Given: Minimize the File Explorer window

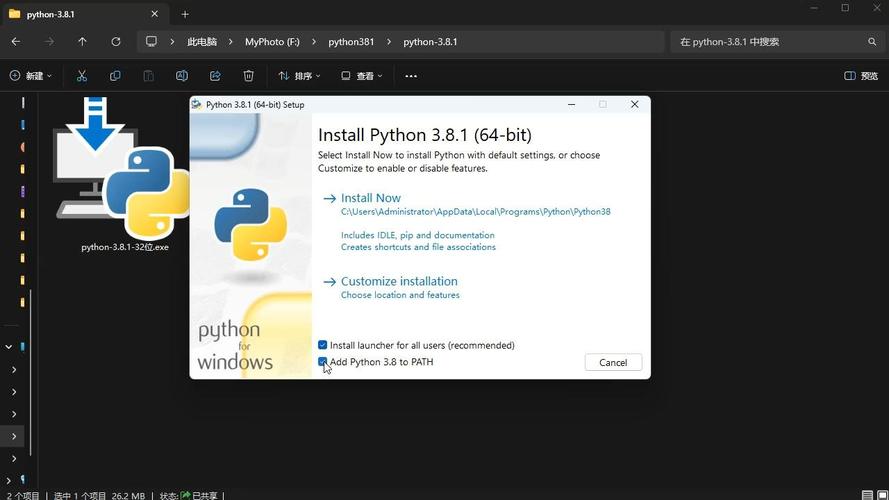Looking at the screenshot, I should tap(814, 8).
